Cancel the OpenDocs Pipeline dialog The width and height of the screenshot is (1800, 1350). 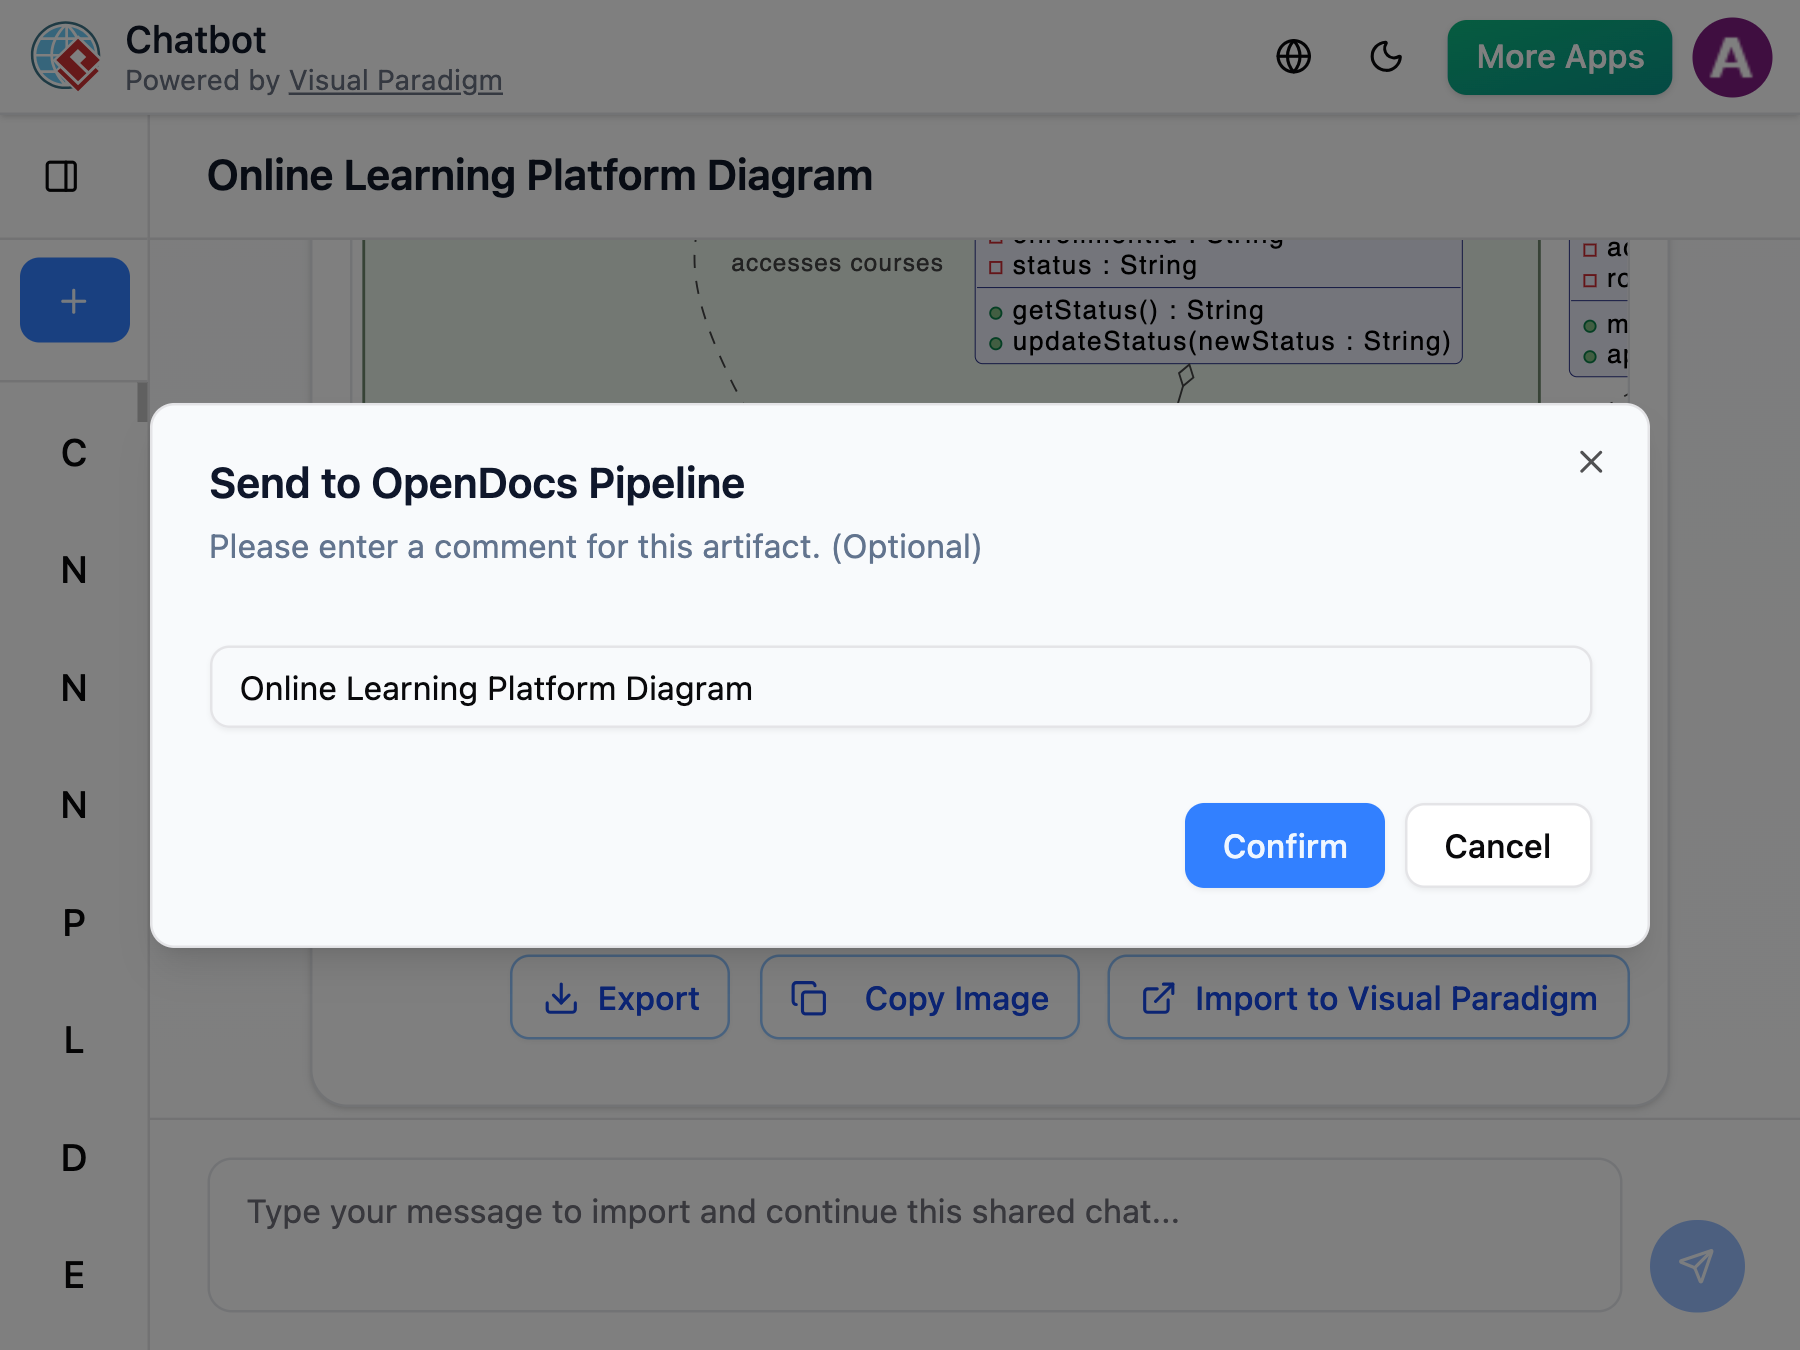coord(1497,845)
